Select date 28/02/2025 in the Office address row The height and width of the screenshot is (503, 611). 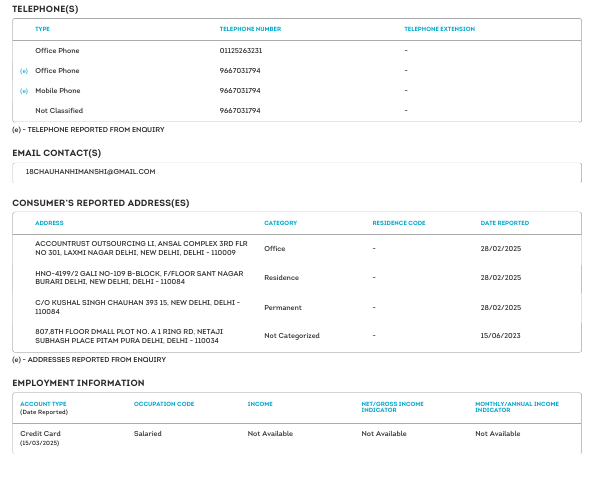501,249
